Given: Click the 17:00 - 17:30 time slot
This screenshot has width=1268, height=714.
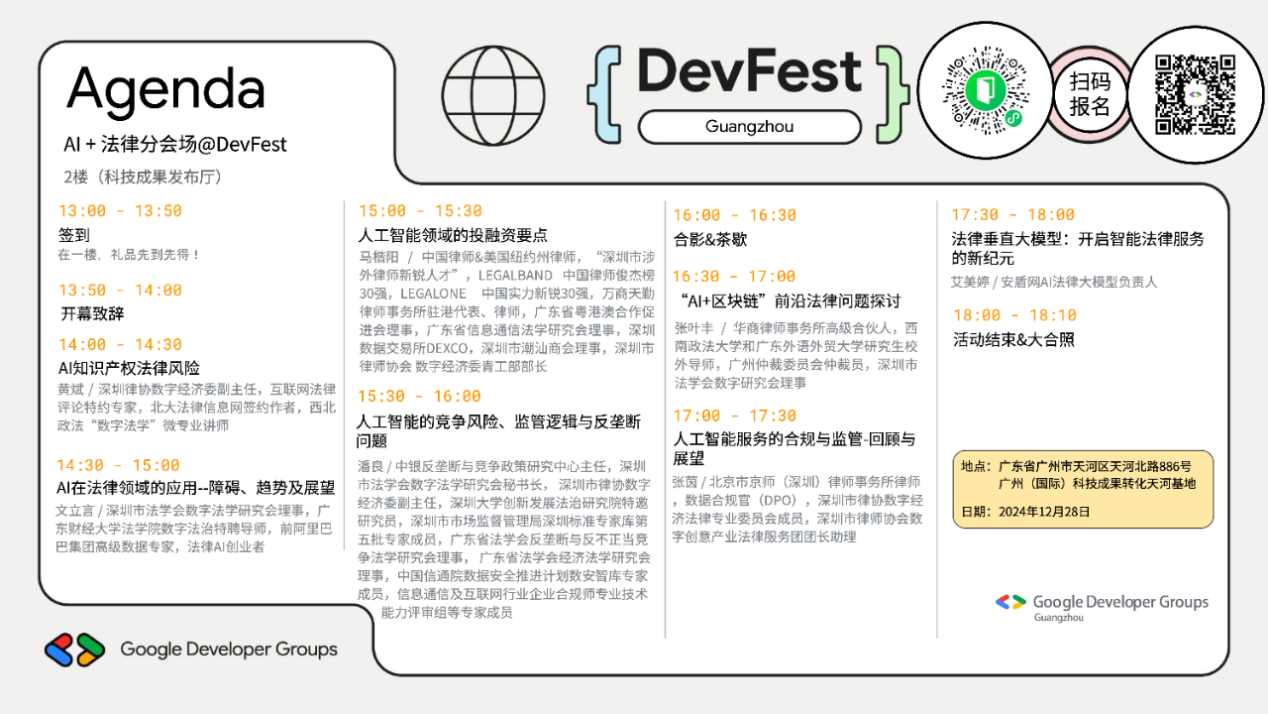Looking at the screenshot, I should pyautogui.click(x=734, y=416).
